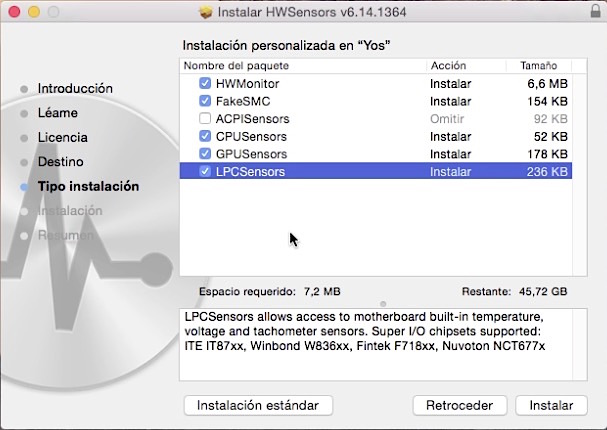Uncheck the LPCSensors package checkbox
This screenshot has height=430, width=607.
pos(205,171)
